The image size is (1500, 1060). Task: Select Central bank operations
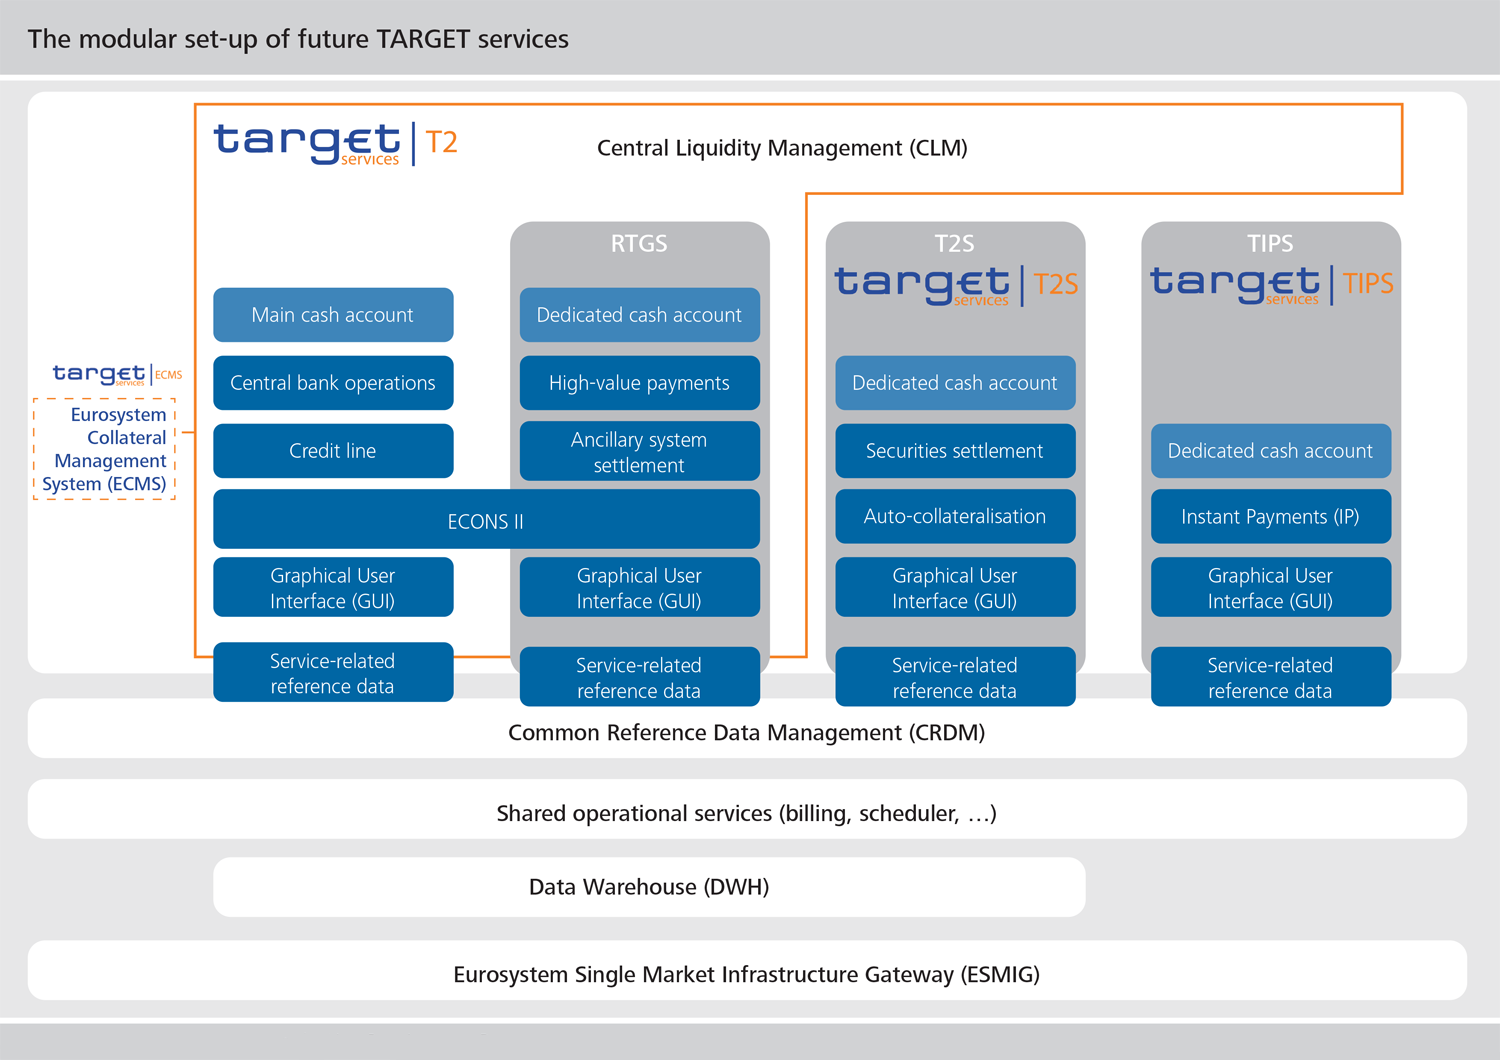(x=333, y=383)
